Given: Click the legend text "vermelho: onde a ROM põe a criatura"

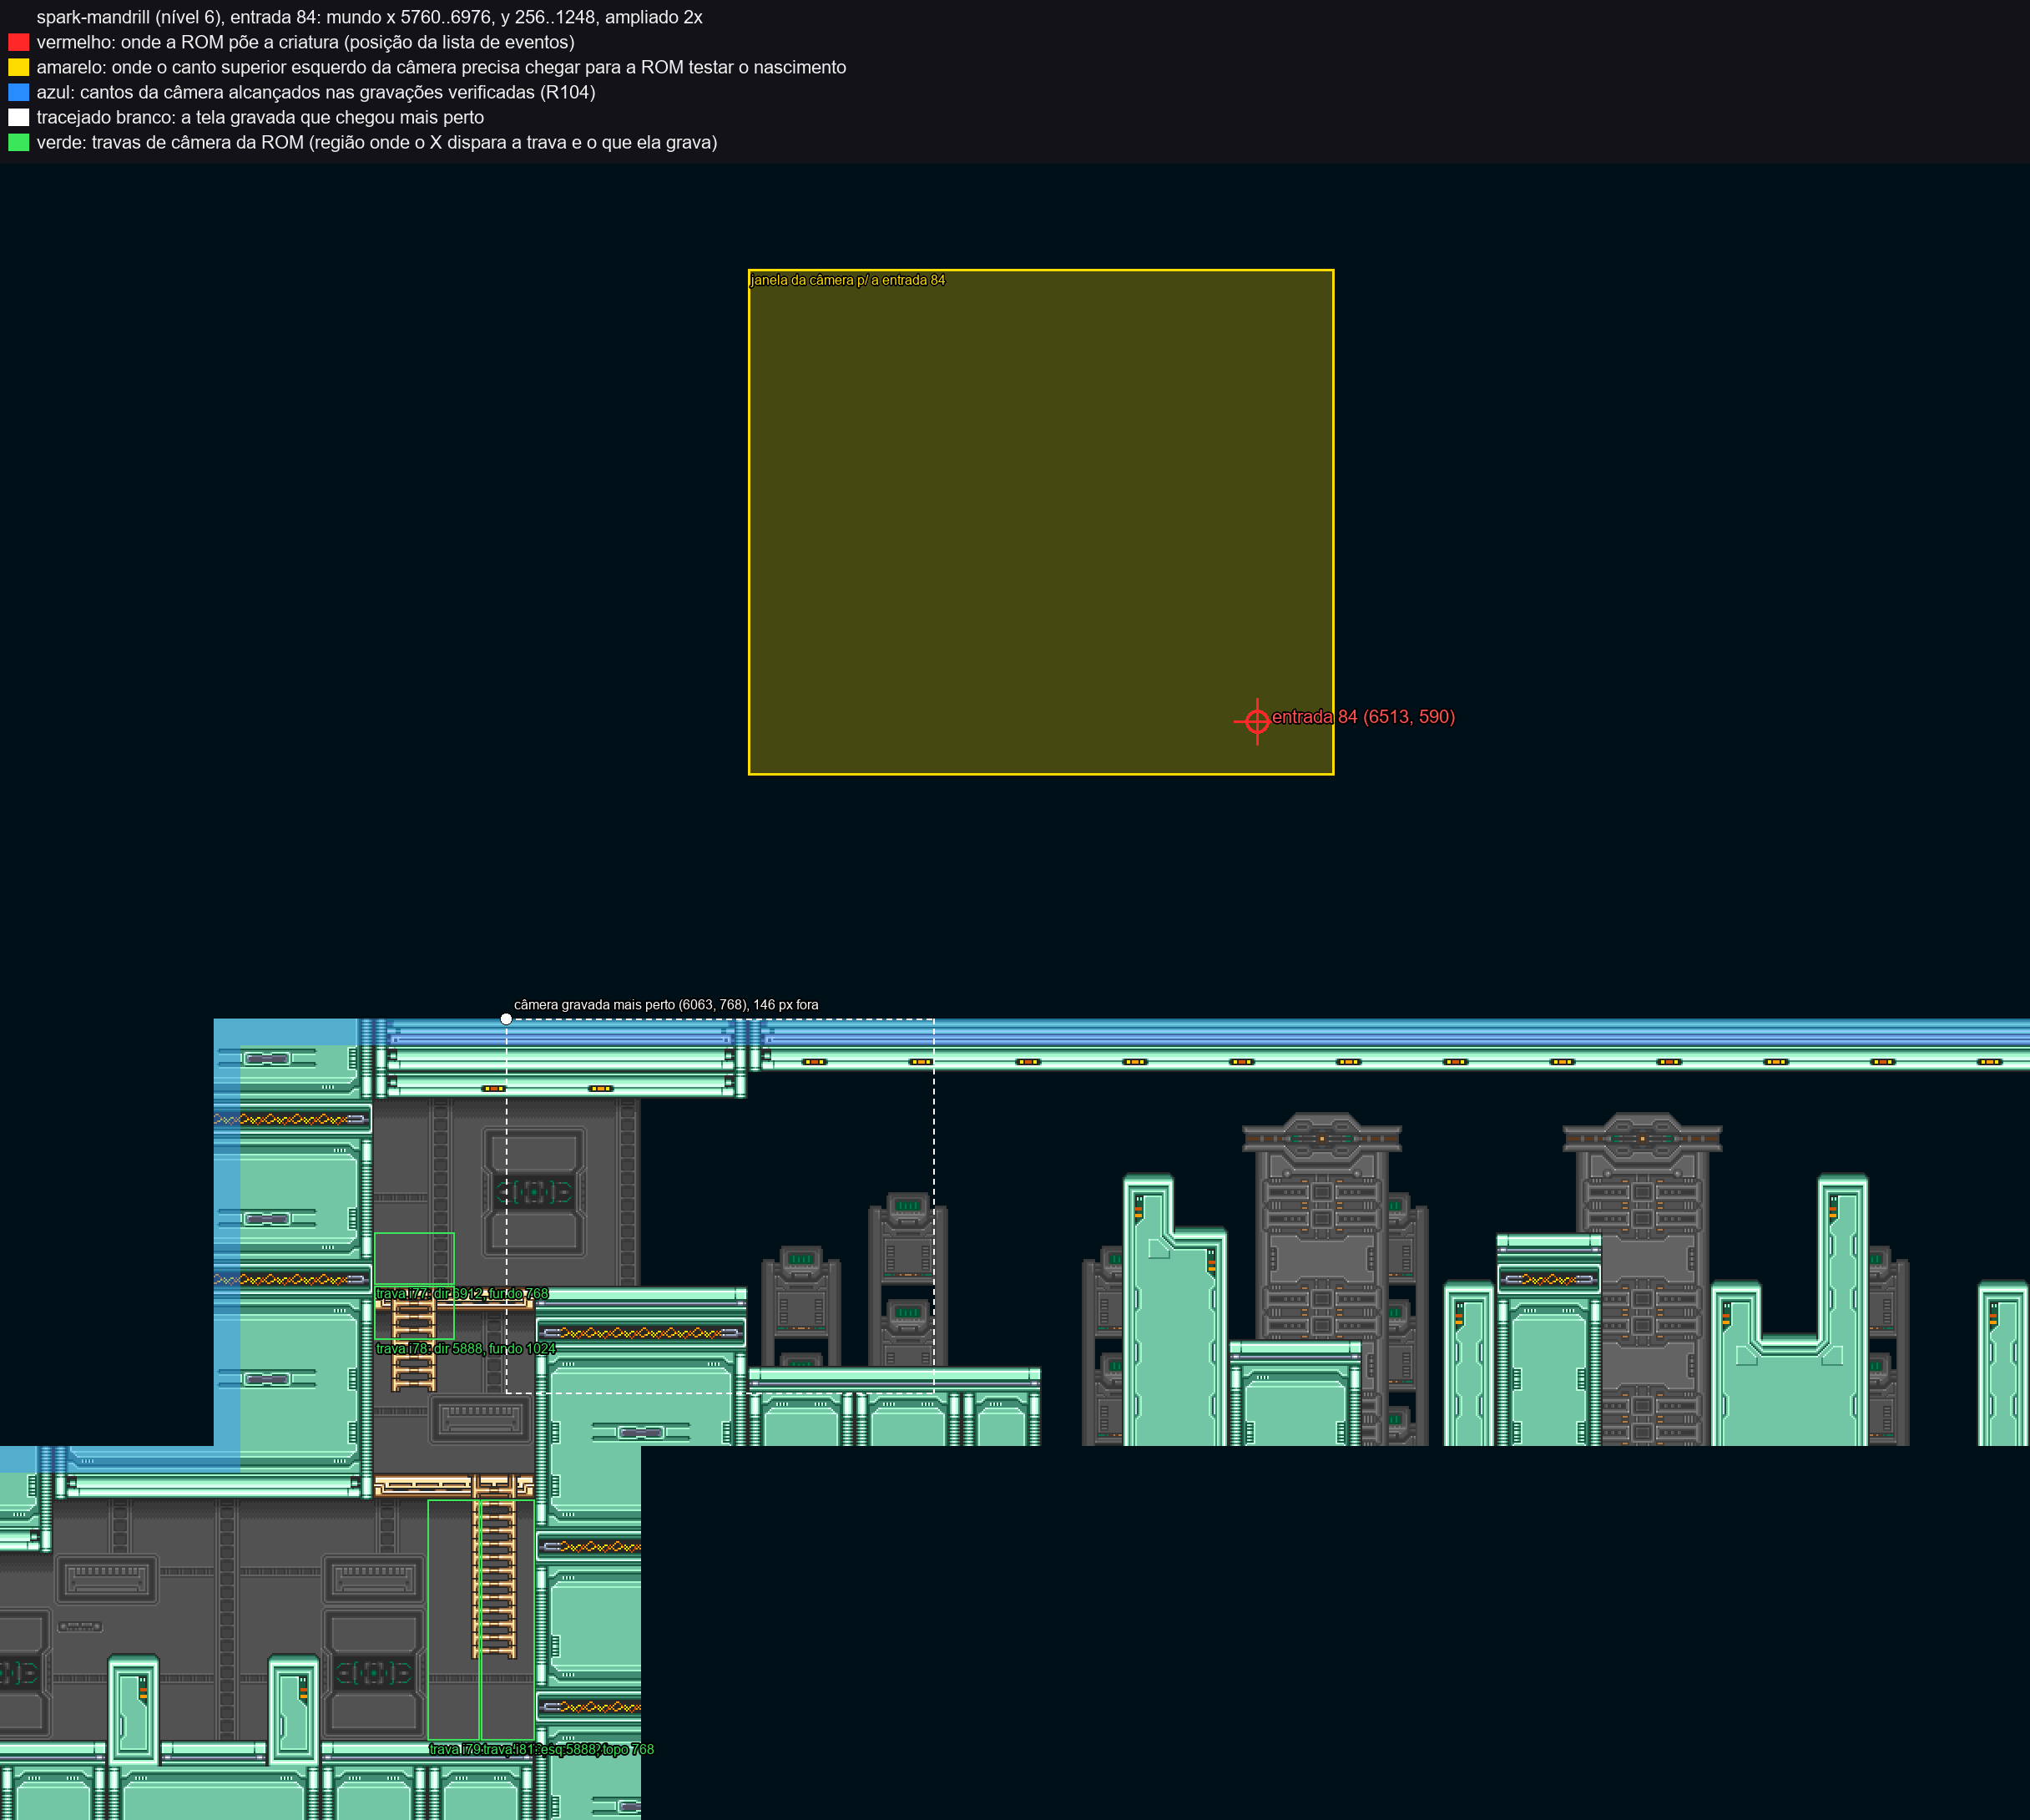Looking at the screenshot, I should 305,42.
